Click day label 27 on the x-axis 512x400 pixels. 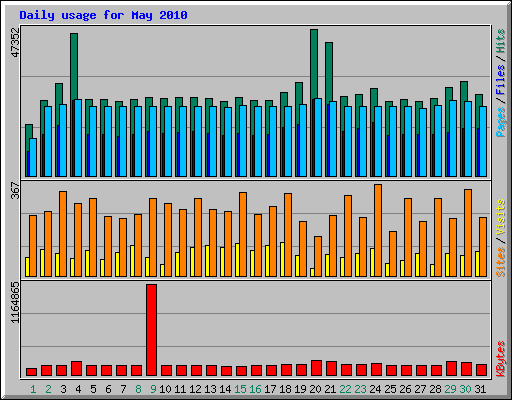[x=420, y=389]
